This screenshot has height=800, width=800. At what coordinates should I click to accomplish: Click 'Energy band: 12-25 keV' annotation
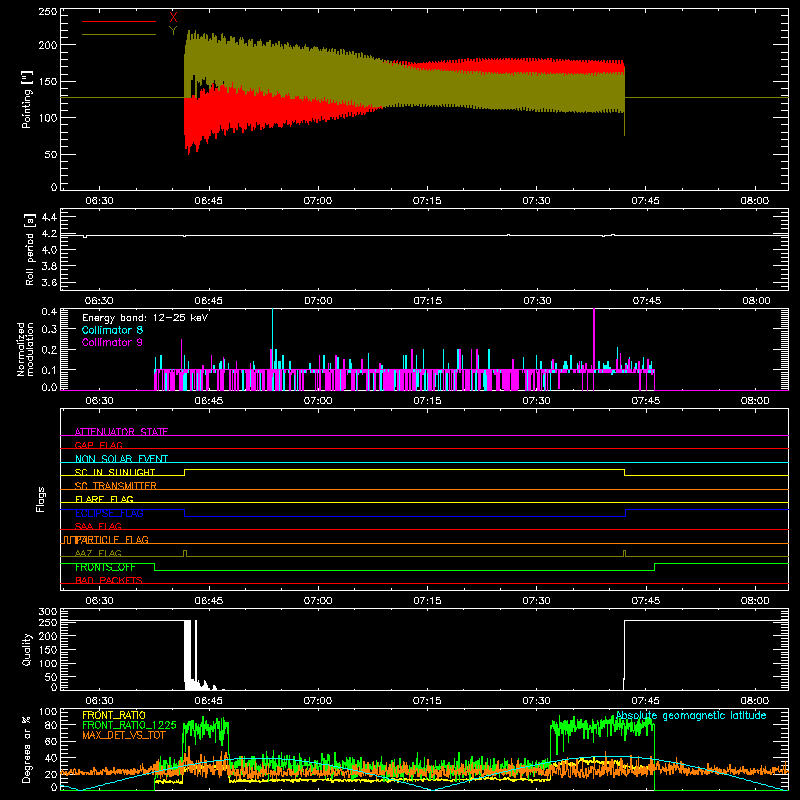pos(145,318)
